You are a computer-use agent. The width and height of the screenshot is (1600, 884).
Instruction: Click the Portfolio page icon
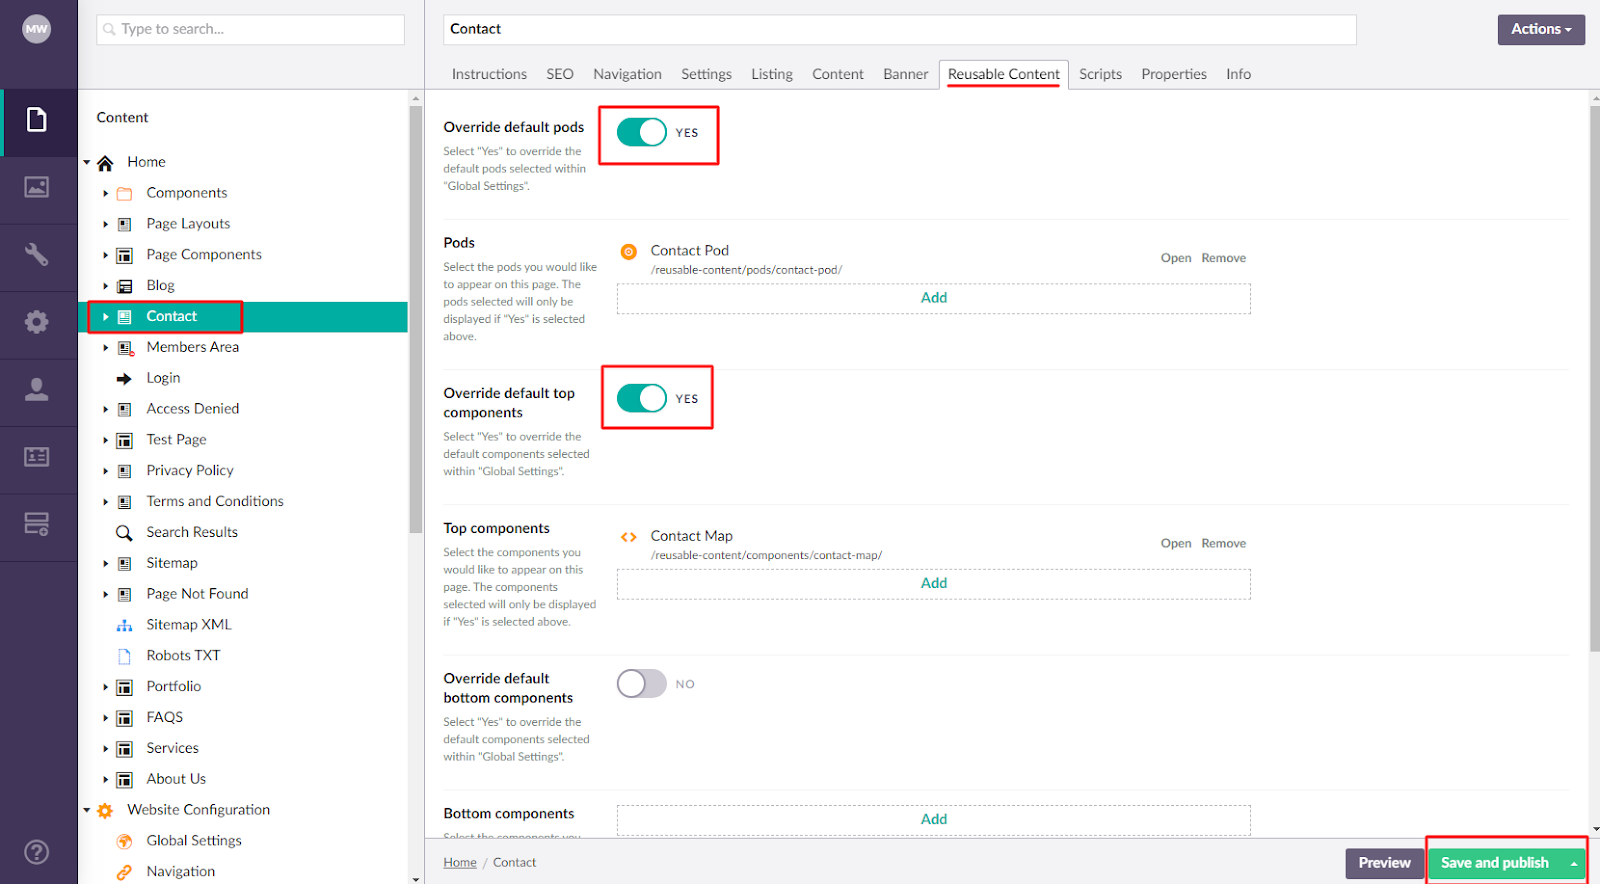124,688
